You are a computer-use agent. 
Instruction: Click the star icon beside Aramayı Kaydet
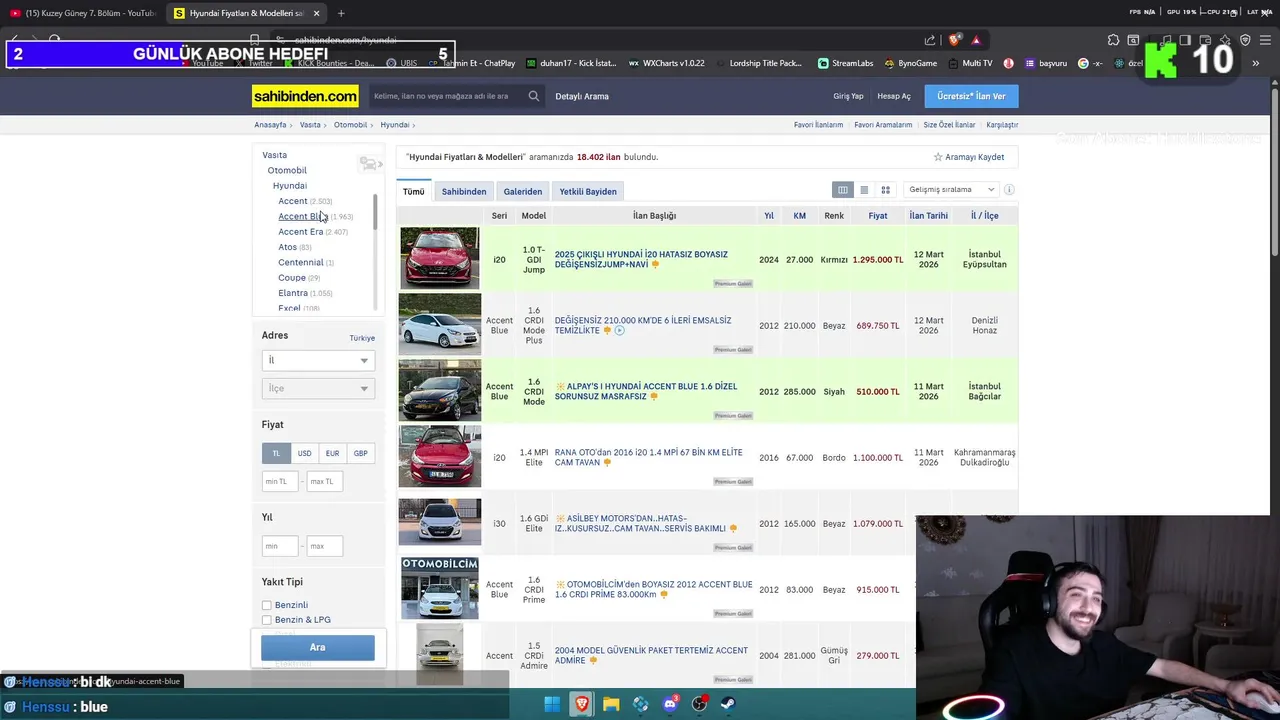[x=938, y=157]
